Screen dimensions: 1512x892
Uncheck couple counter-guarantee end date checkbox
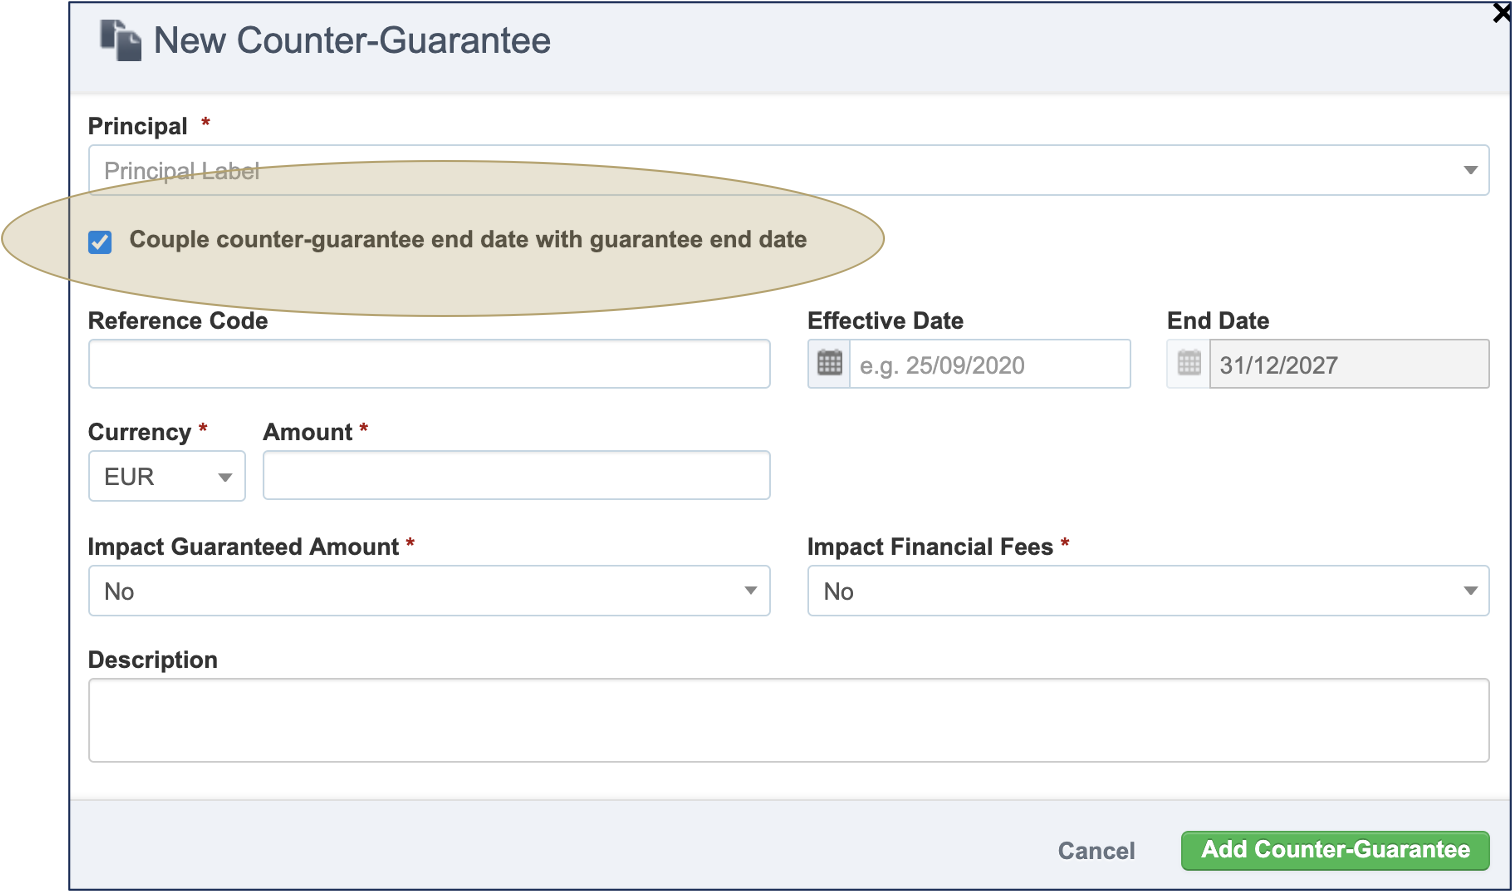coord(100,242)
